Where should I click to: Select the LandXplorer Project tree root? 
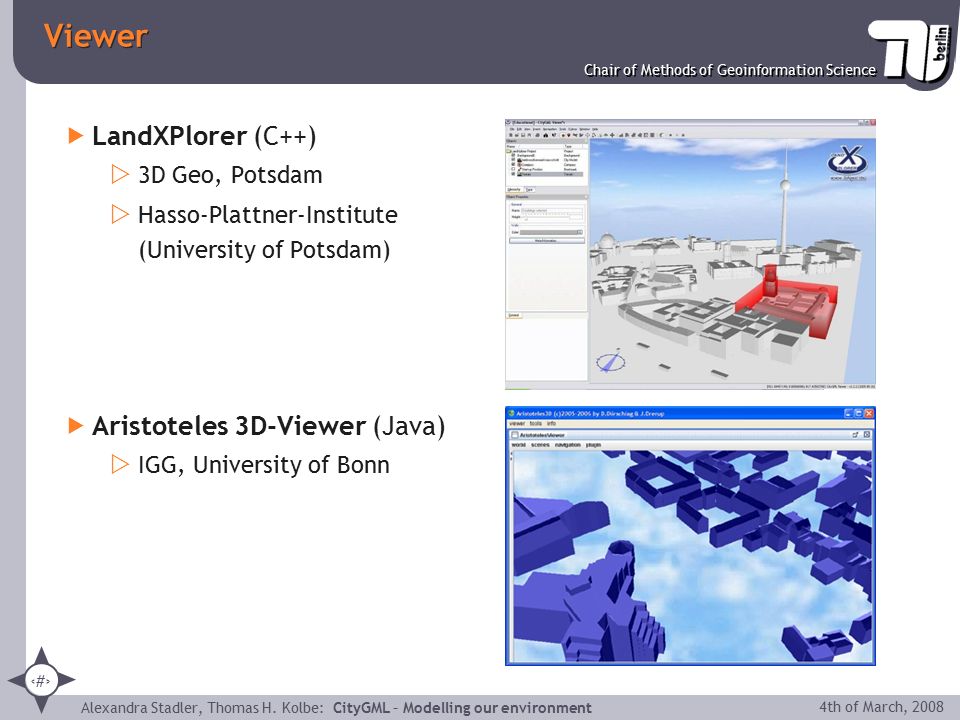[522, 151]
